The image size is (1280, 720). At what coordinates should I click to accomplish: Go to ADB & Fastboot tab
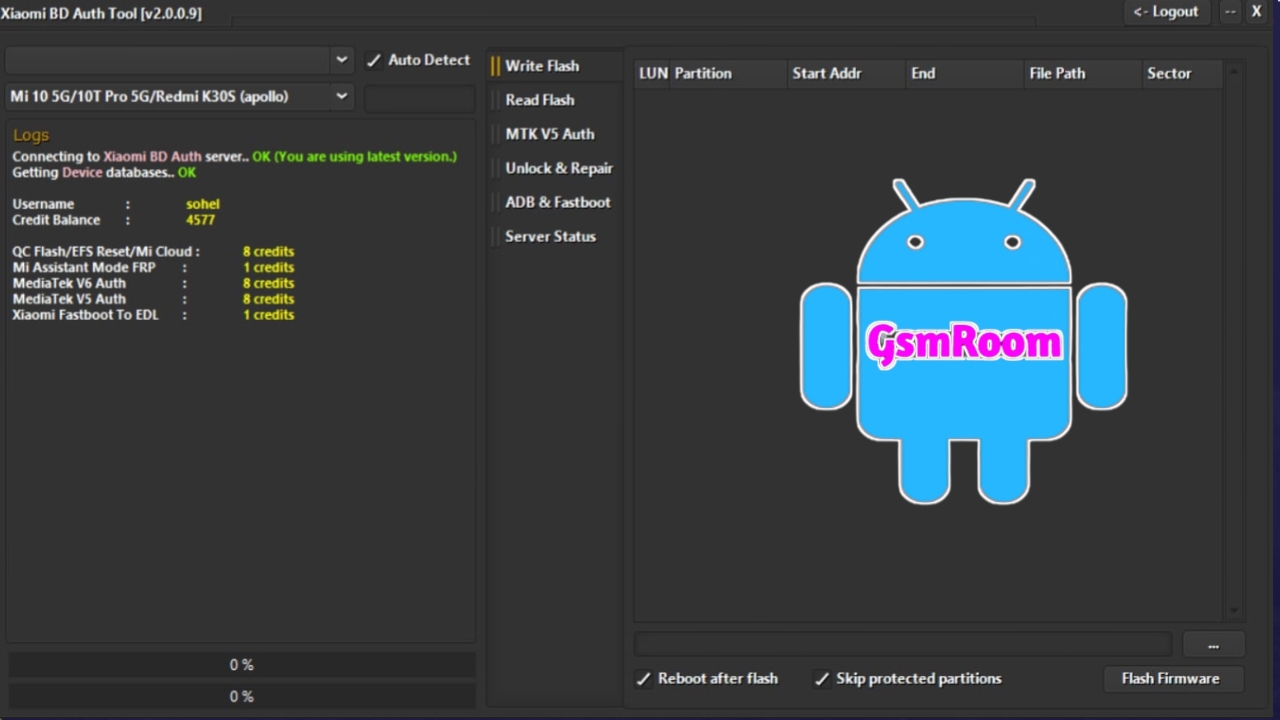coord(557,202)
